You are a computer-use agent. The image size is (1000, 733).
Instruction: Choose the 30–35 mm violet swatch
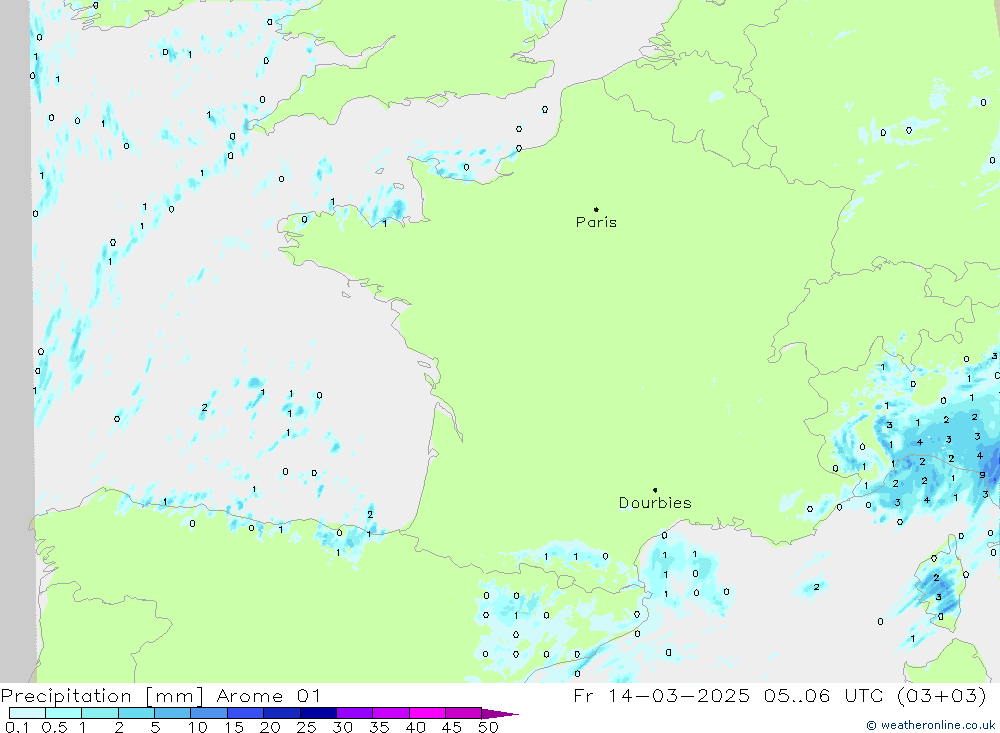[x=355, y=713]
